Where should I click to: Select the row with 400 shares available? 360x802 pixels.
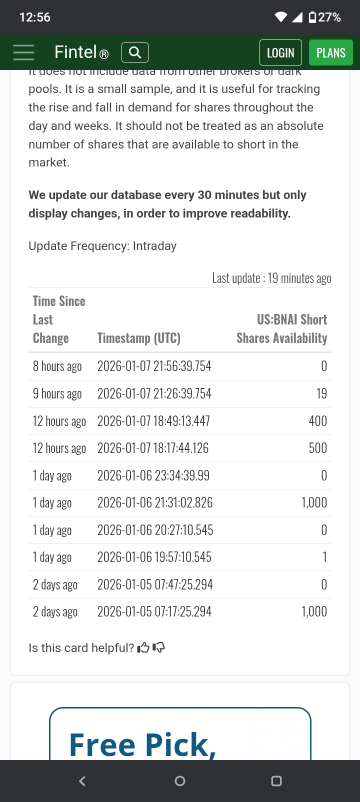pyautogui.click(x=180, y=421)
